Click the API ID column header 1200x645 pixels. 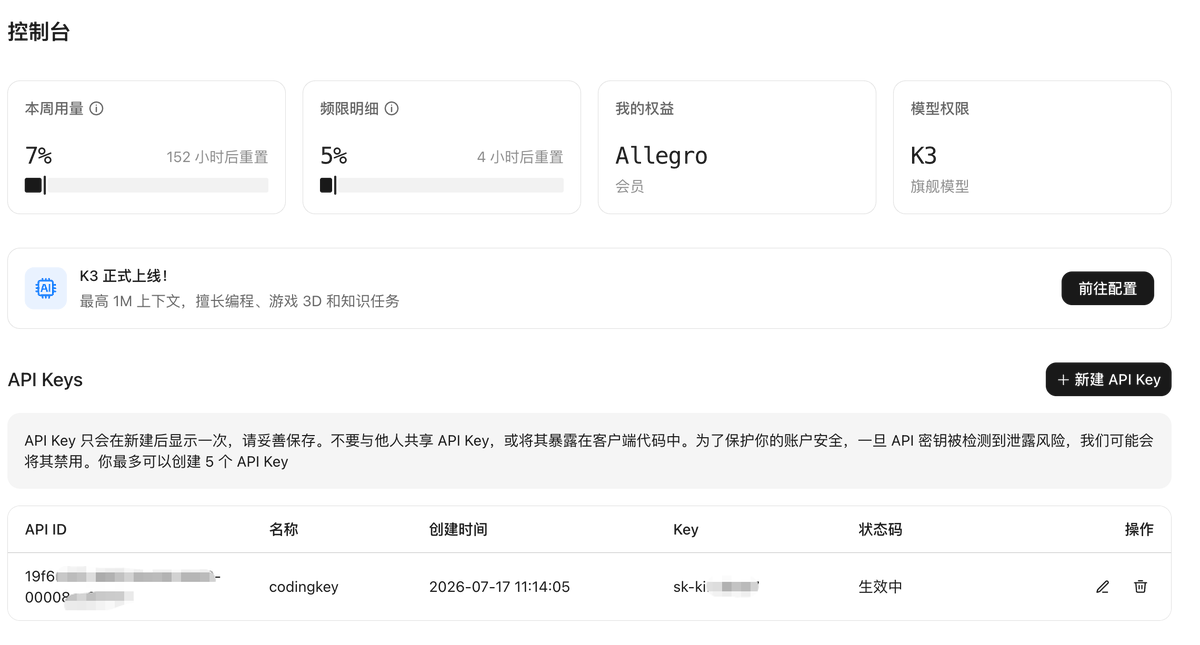coord(46,529)
